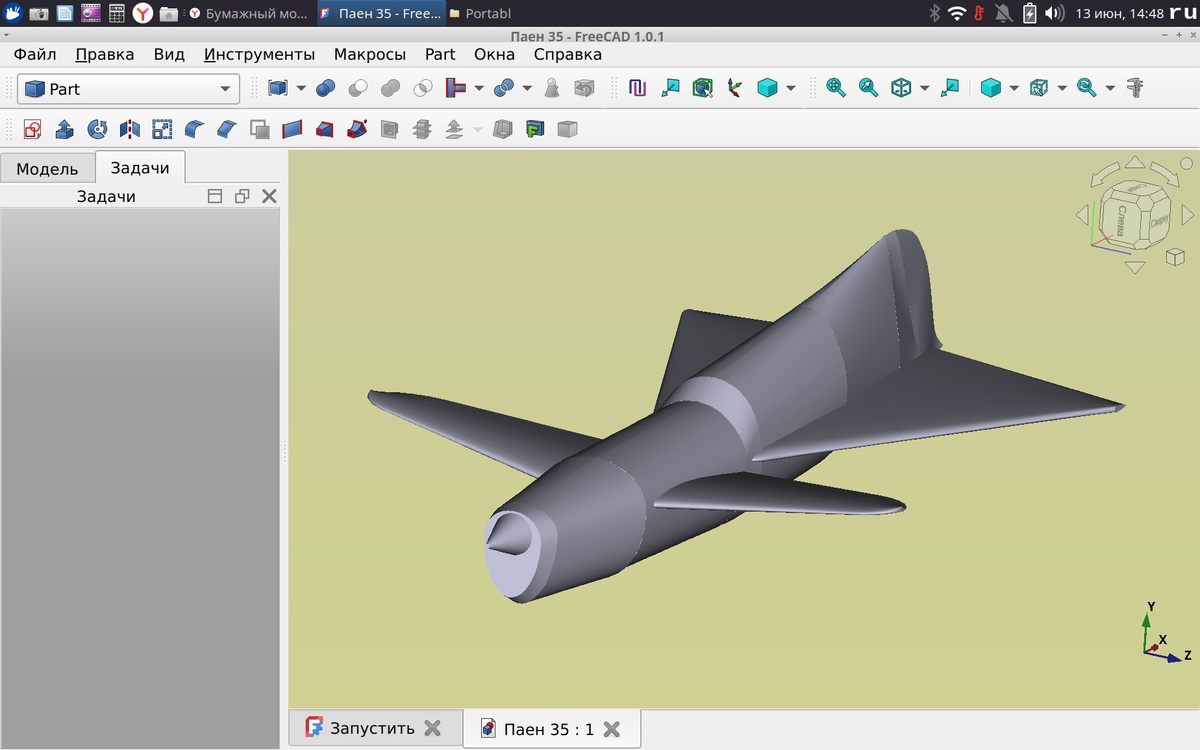Viewport: 1200px width, 750px height.
Task: Select the Revolve tool
Action: 97,129
